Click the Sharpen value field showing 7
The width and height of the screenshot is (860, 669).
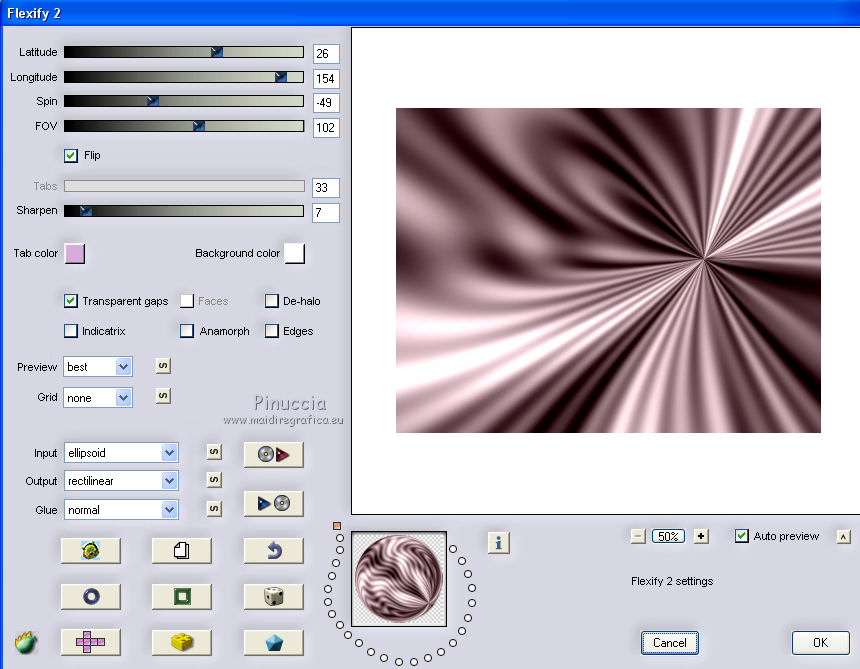point(326,212)
